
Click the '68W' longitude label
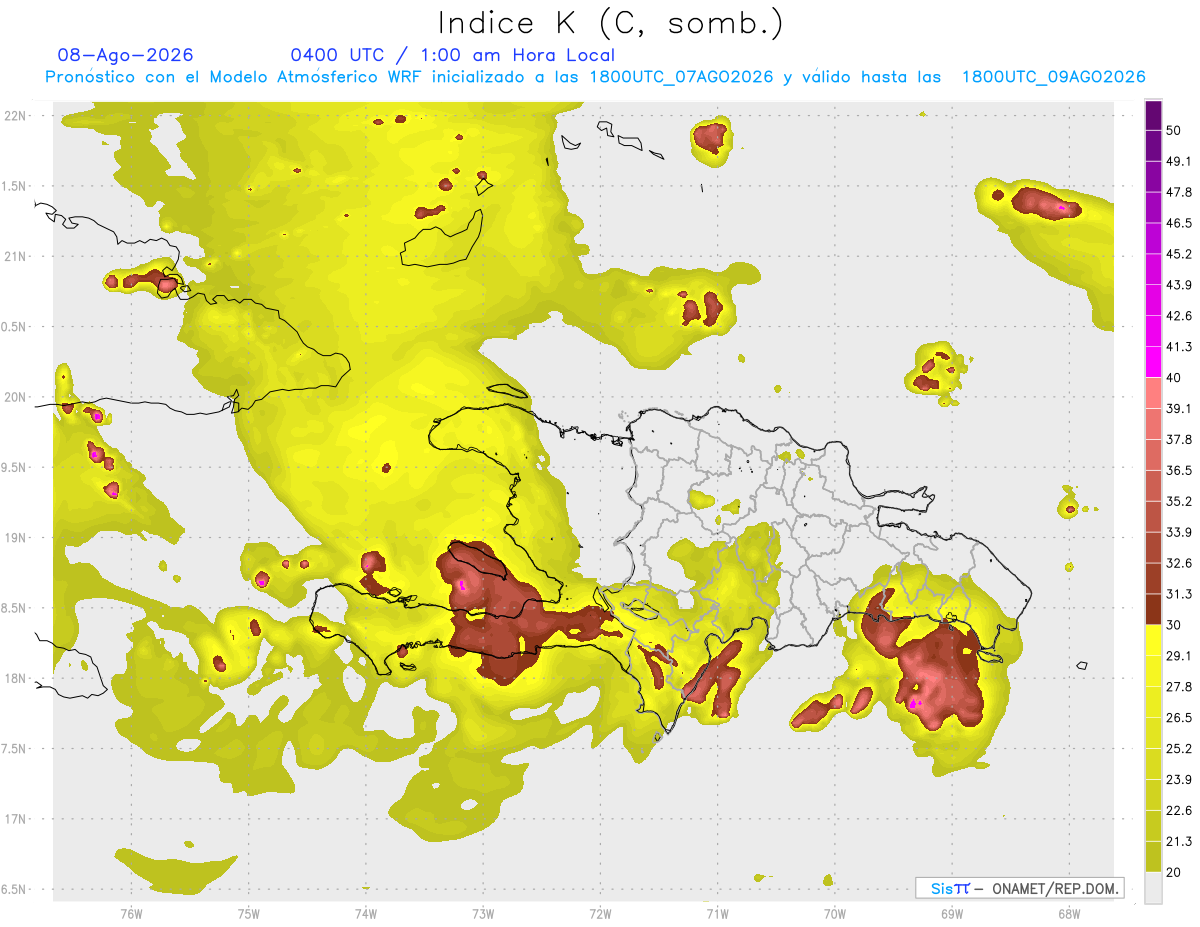pyautogui.click(x=1069, y=913)
